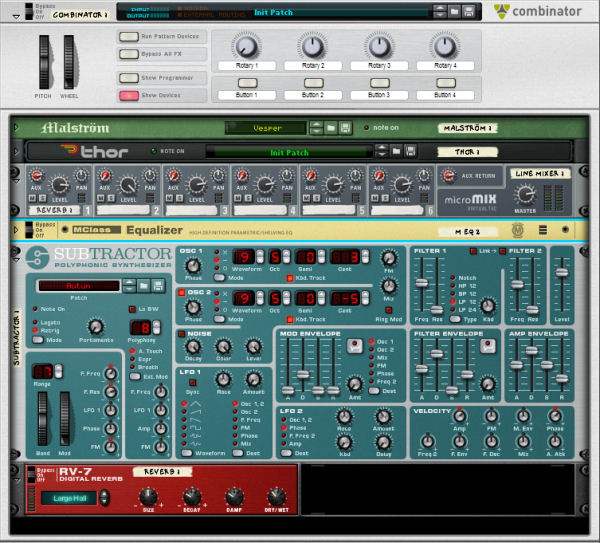The height and width of the screenshot is (543, 600).
Task: Toggle Bypass All FX button
Action: (x=129, y=54)
